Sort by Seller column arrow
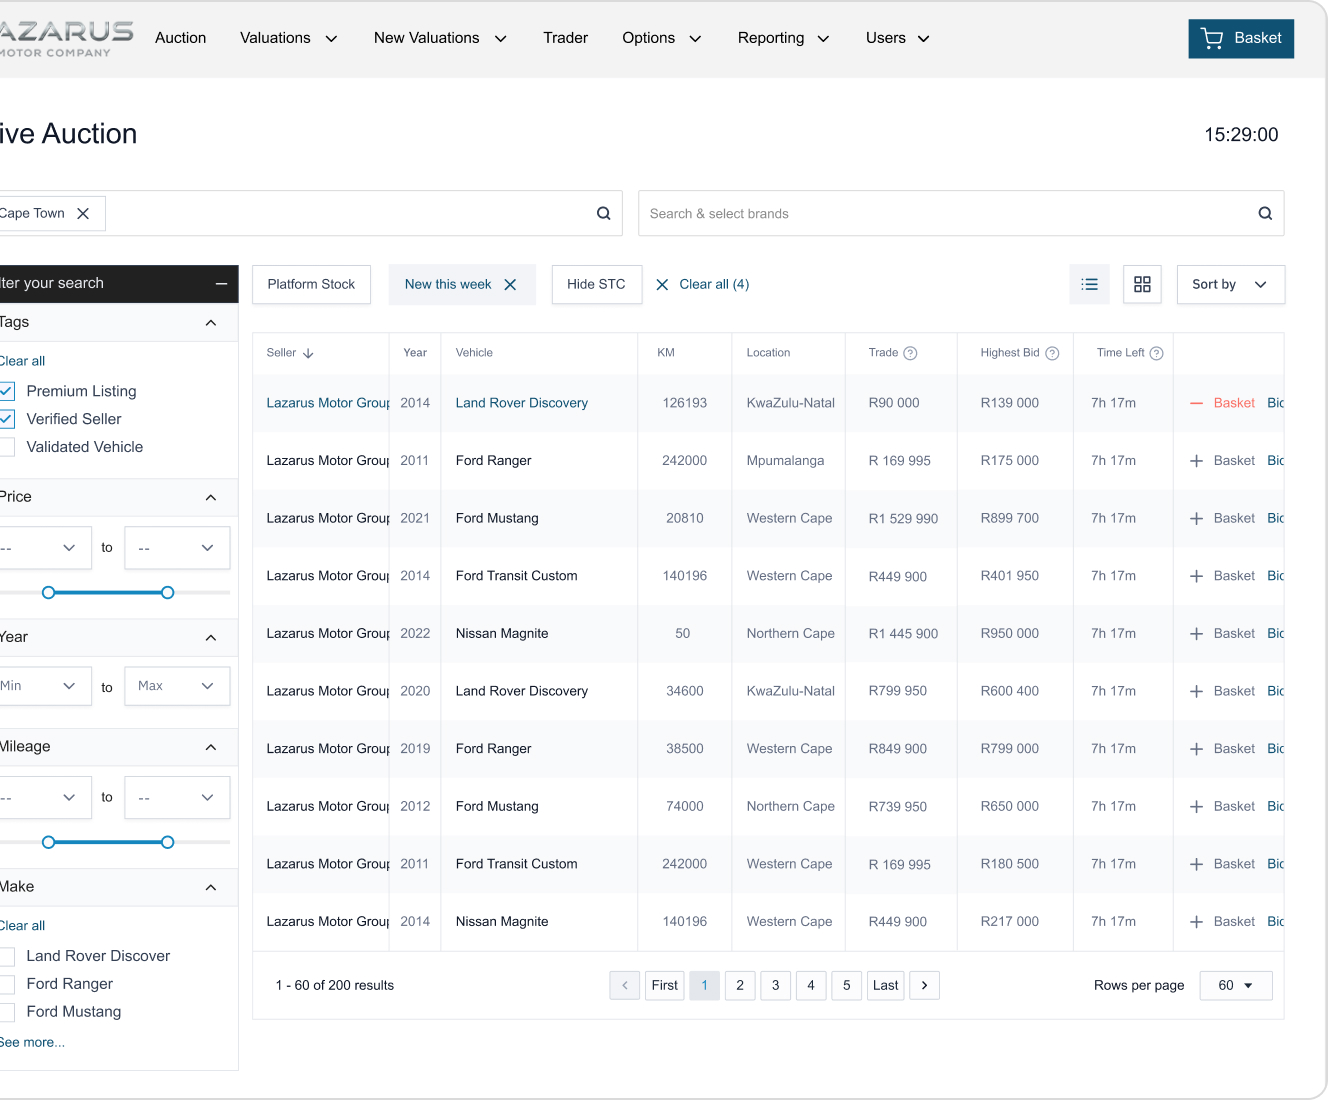The width and height of the screenshot is (1328, 1100). tap(308, 353)
